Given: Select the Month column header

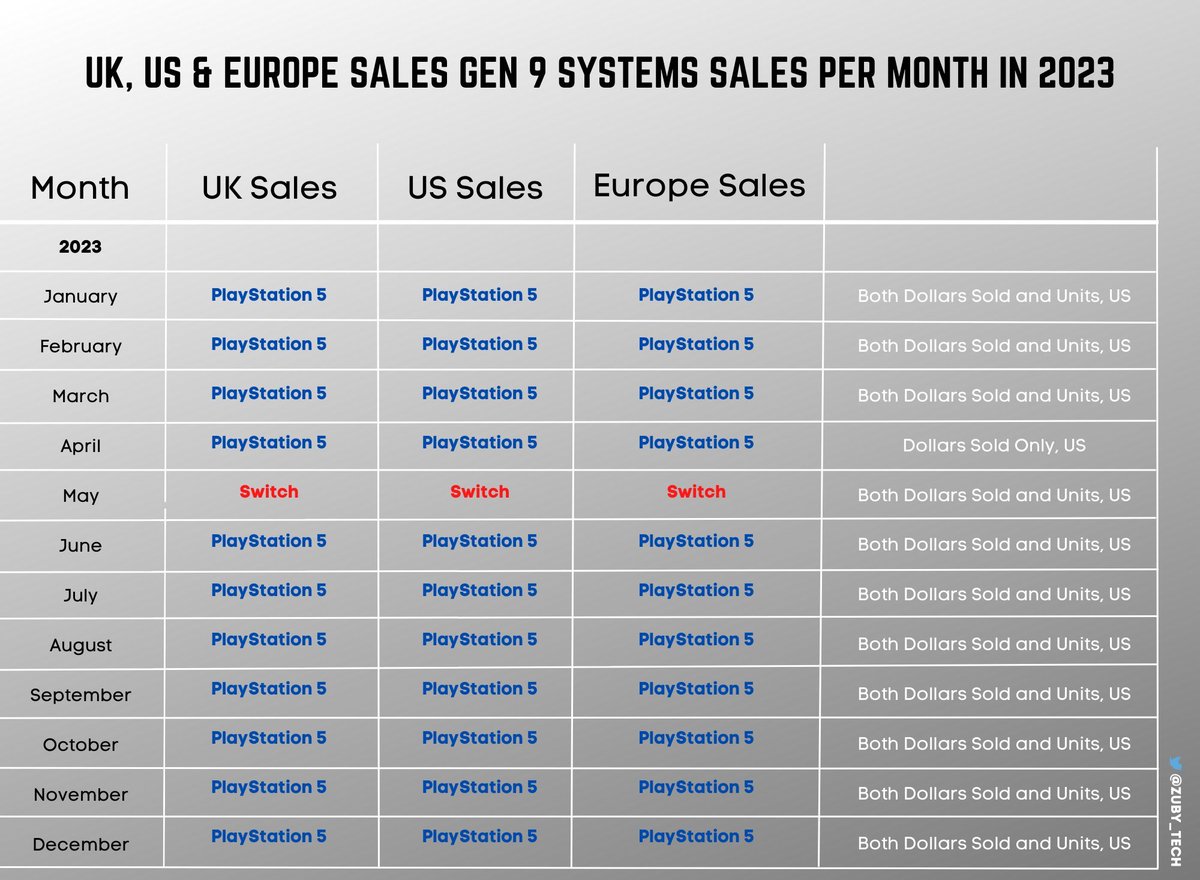Looking at the screenshot, I should coord(80,188).
